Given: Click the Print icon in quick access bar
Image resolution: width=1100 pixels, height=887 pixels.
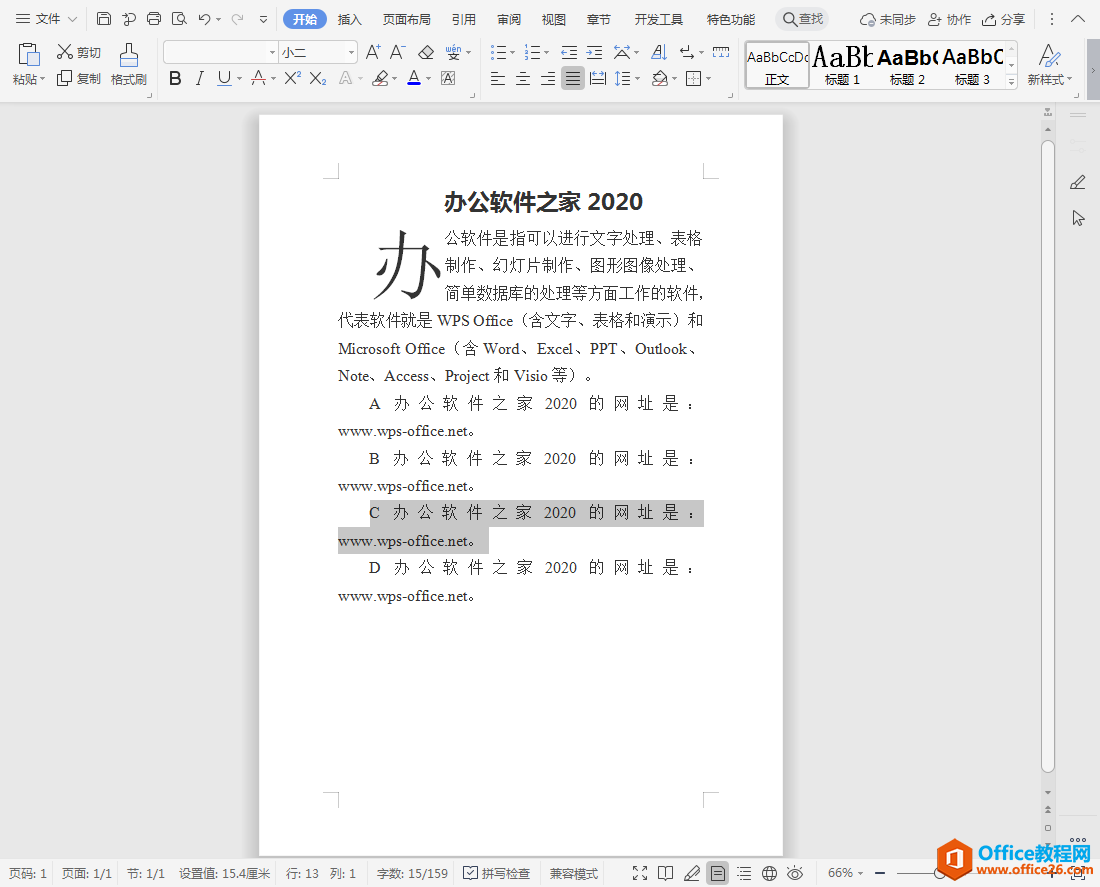Looking at the screenshot, I should click(x=154, y=19).
